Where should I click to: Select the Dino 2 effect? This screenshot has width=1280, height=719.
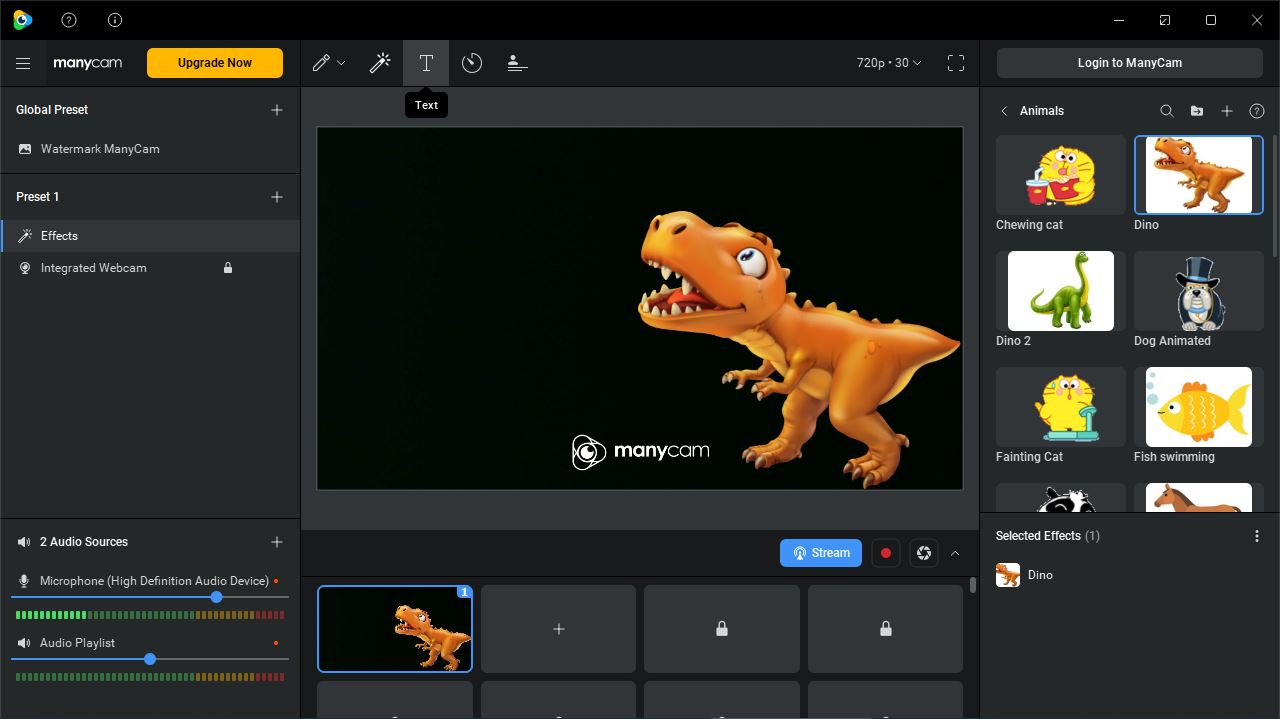1061,291
